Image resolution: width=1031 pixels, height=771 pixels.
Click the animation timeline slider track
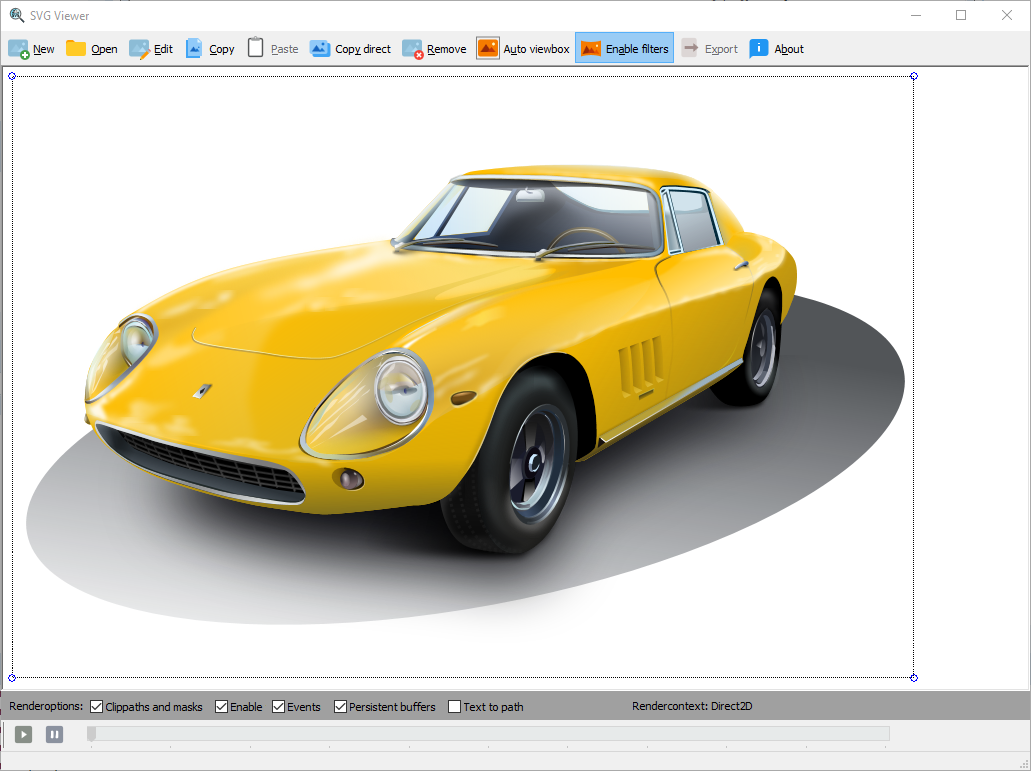488,734
